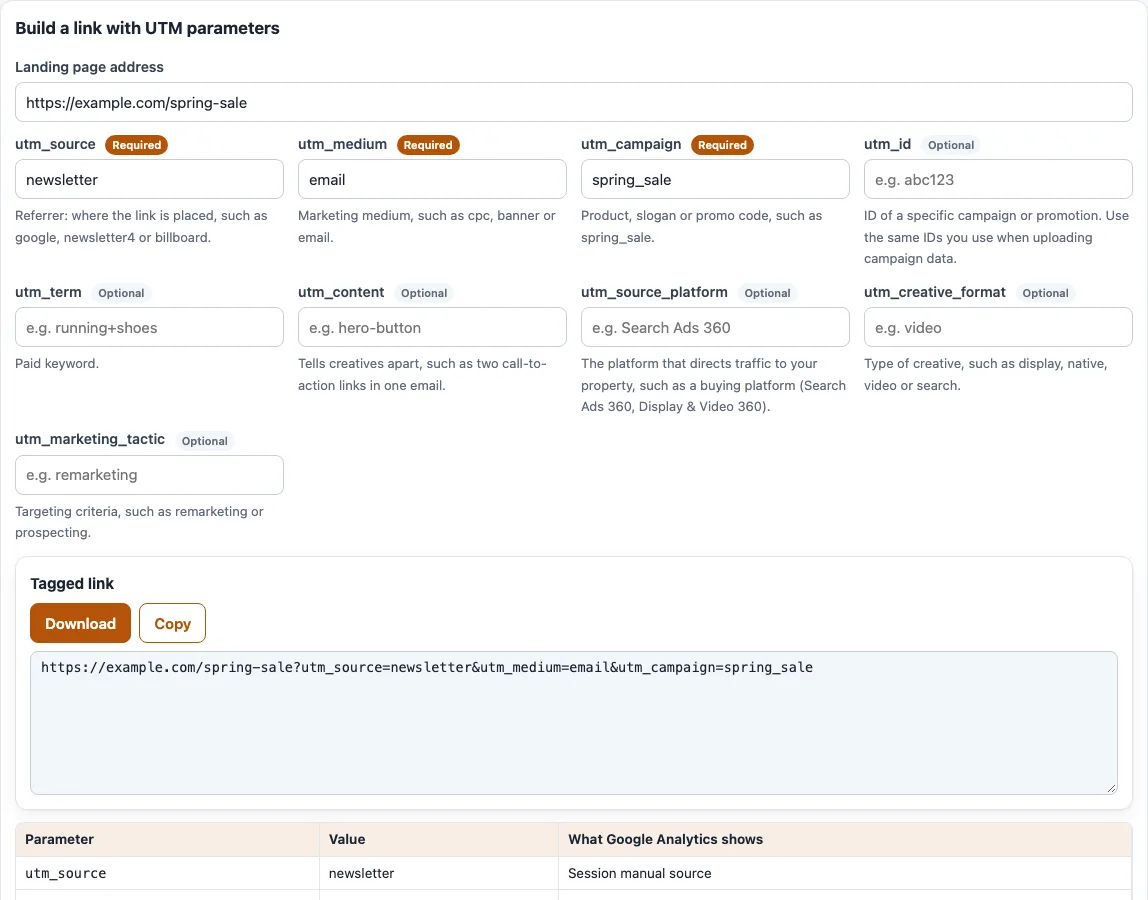Click the Optional badge next to utm_creative_format
The height and width of the screenshot is (900, 1148).
pos(1046,293)
